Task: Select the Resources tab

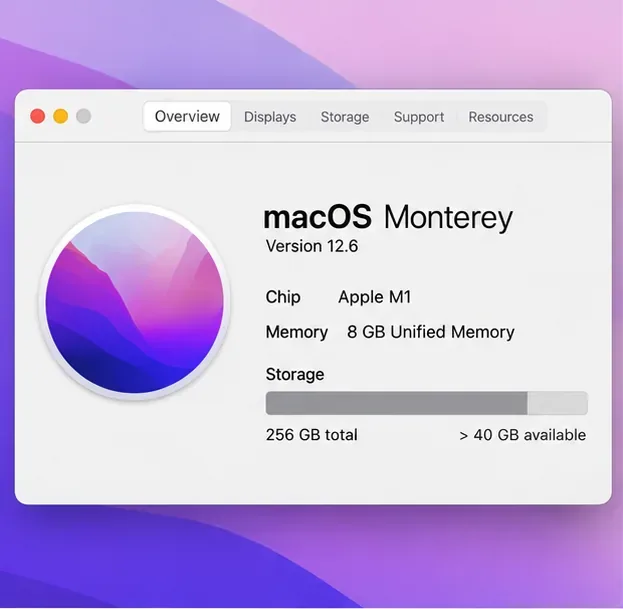Action: [501, 117]
